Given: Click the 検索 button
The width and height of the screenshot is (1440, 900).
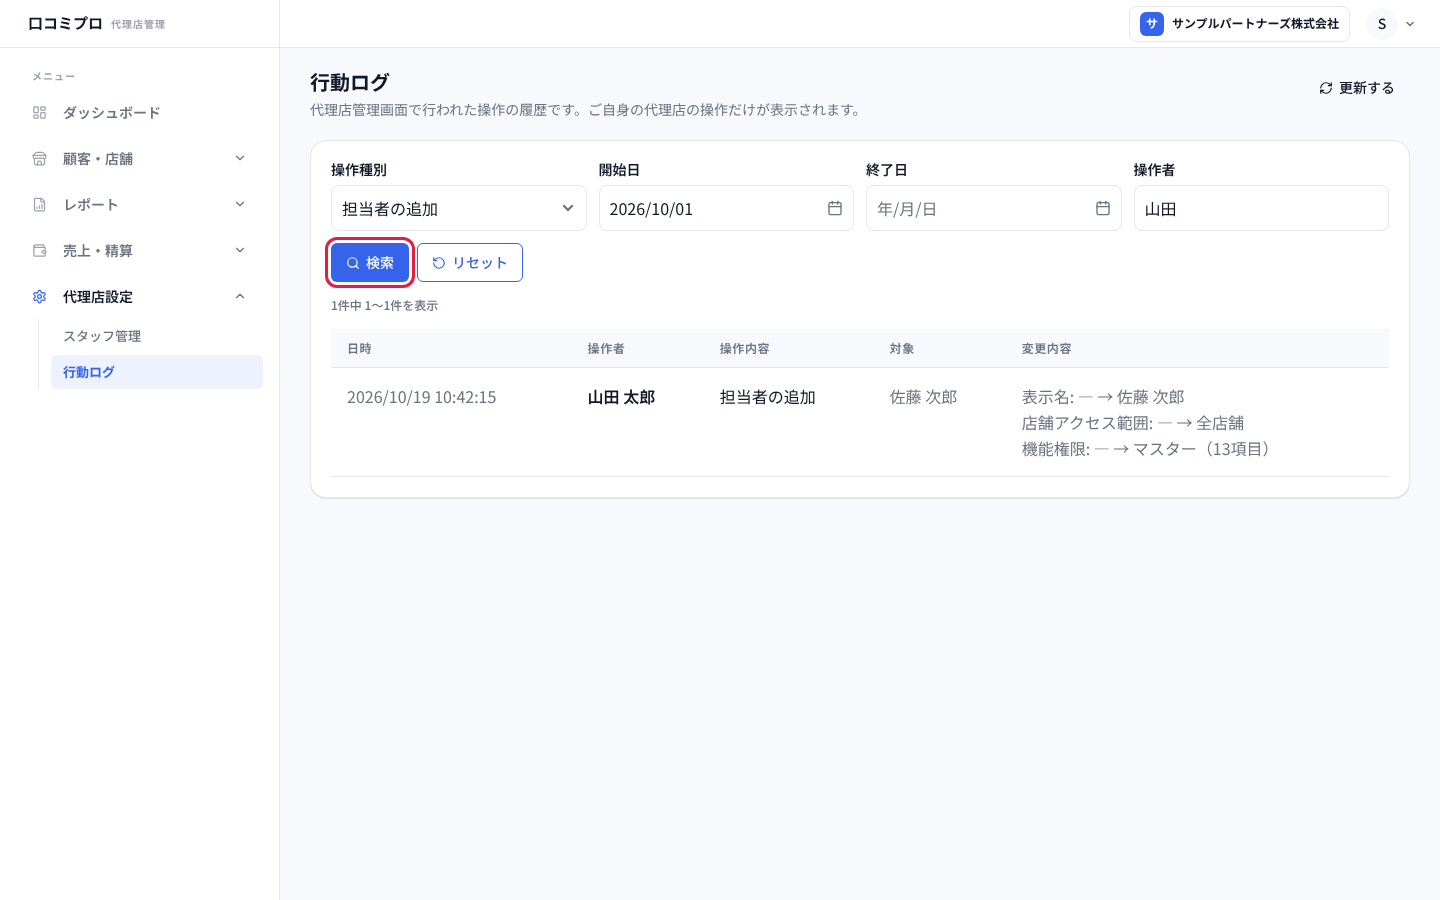Looking at the screenshot, I should click(x=370, y=263).
